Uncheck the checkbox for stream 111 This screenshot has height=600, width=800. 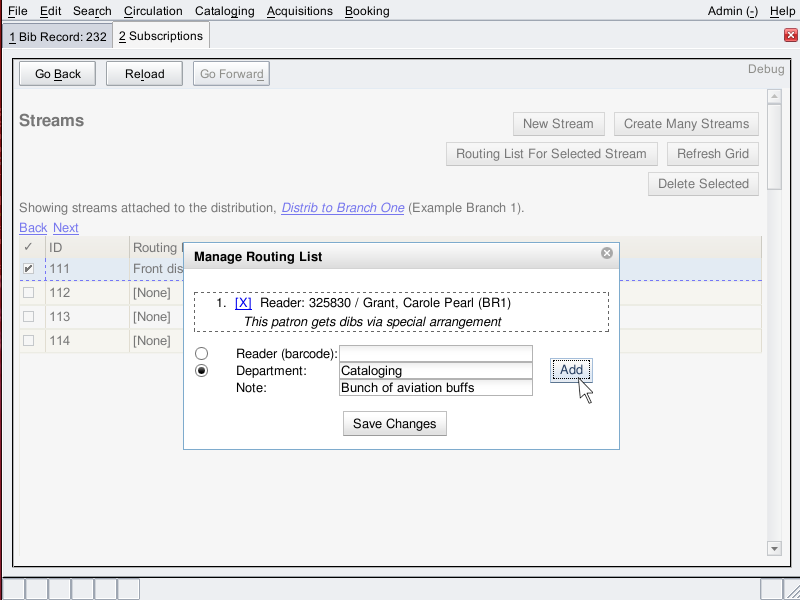29,269
